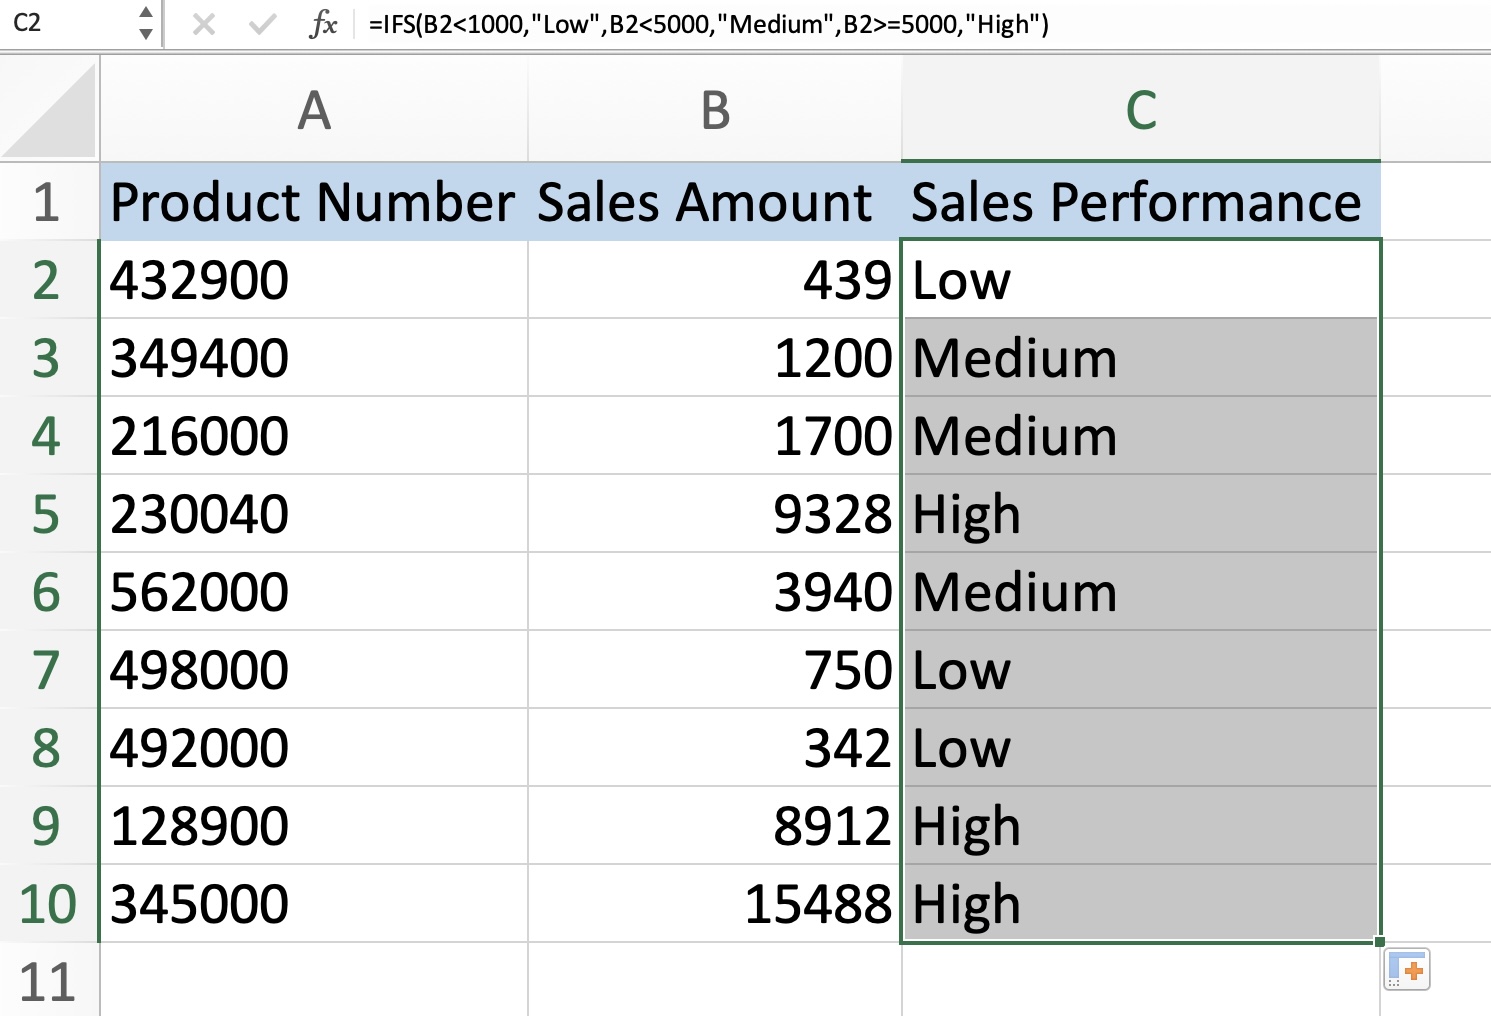Select sales amount cell 15488
This screenshot has height=1016, width=1491.
[715, 904]
